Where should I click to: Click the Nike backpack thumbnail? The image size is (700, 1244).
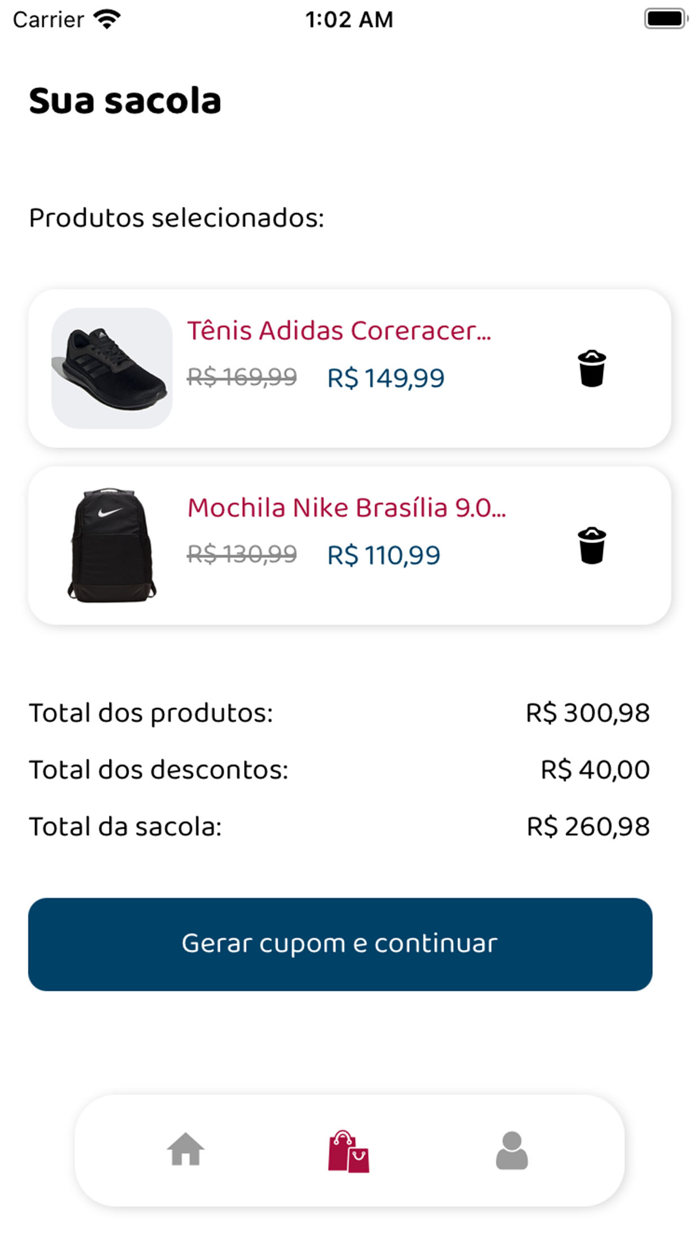click(x=111, y=545)
